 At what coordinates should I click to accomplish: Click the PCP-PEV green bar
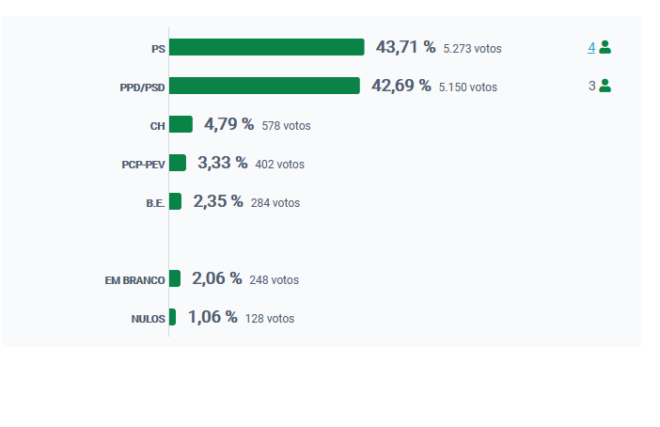coord(177,163)
